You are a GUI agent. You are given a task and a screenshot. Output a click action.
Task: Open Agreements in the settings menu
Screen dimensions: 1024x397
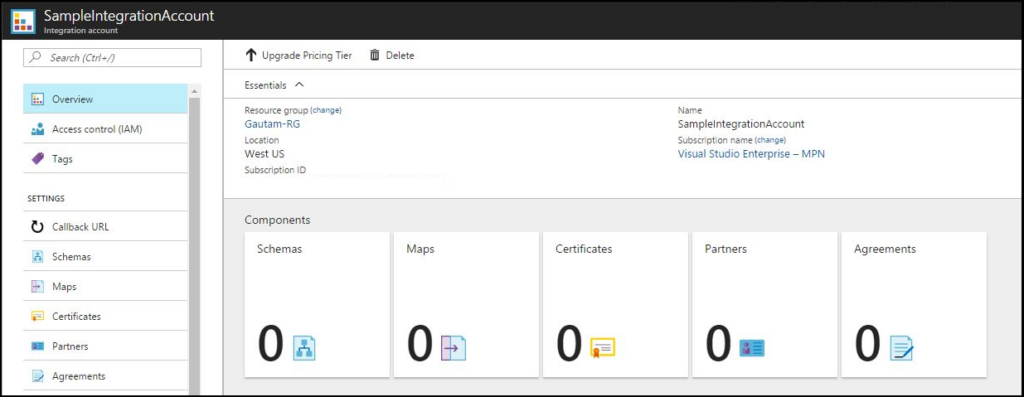[105, 376]
